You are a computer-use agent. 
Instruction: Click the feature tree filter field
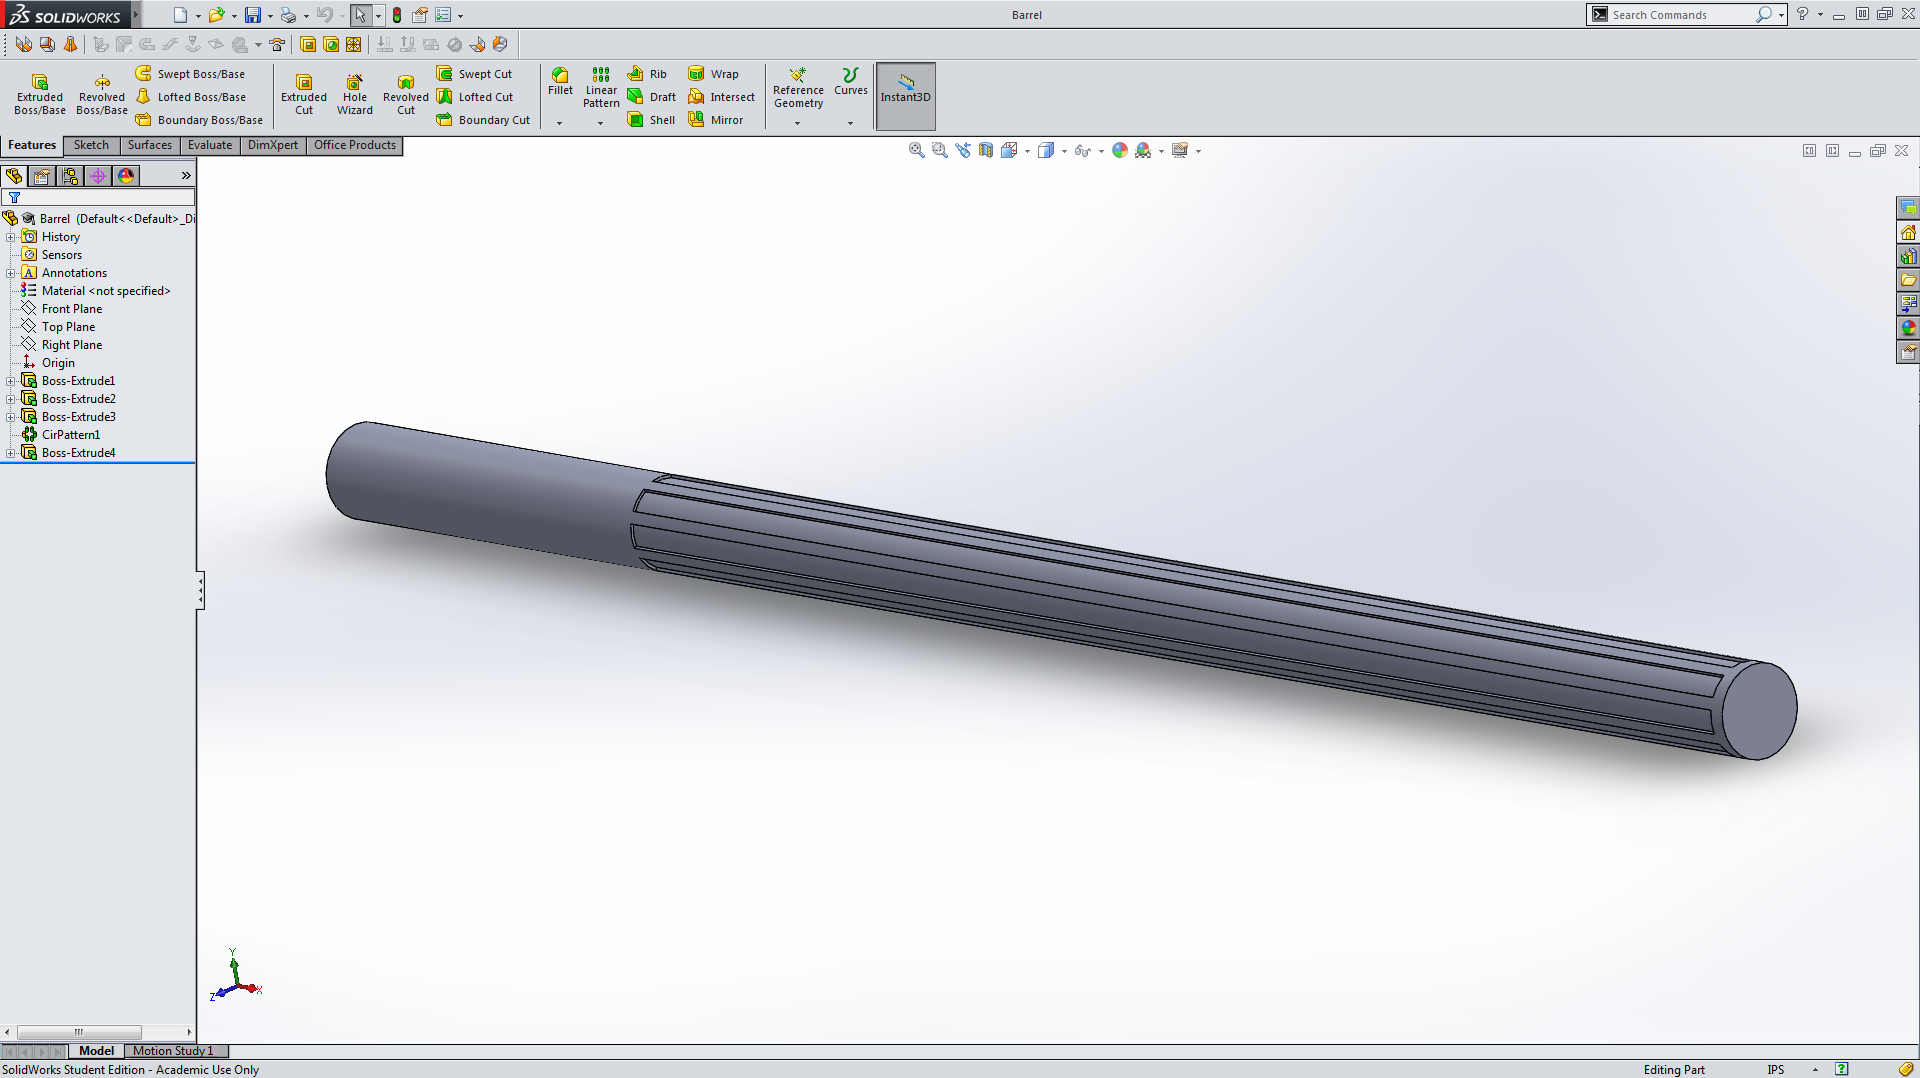(x=99, y=198)
